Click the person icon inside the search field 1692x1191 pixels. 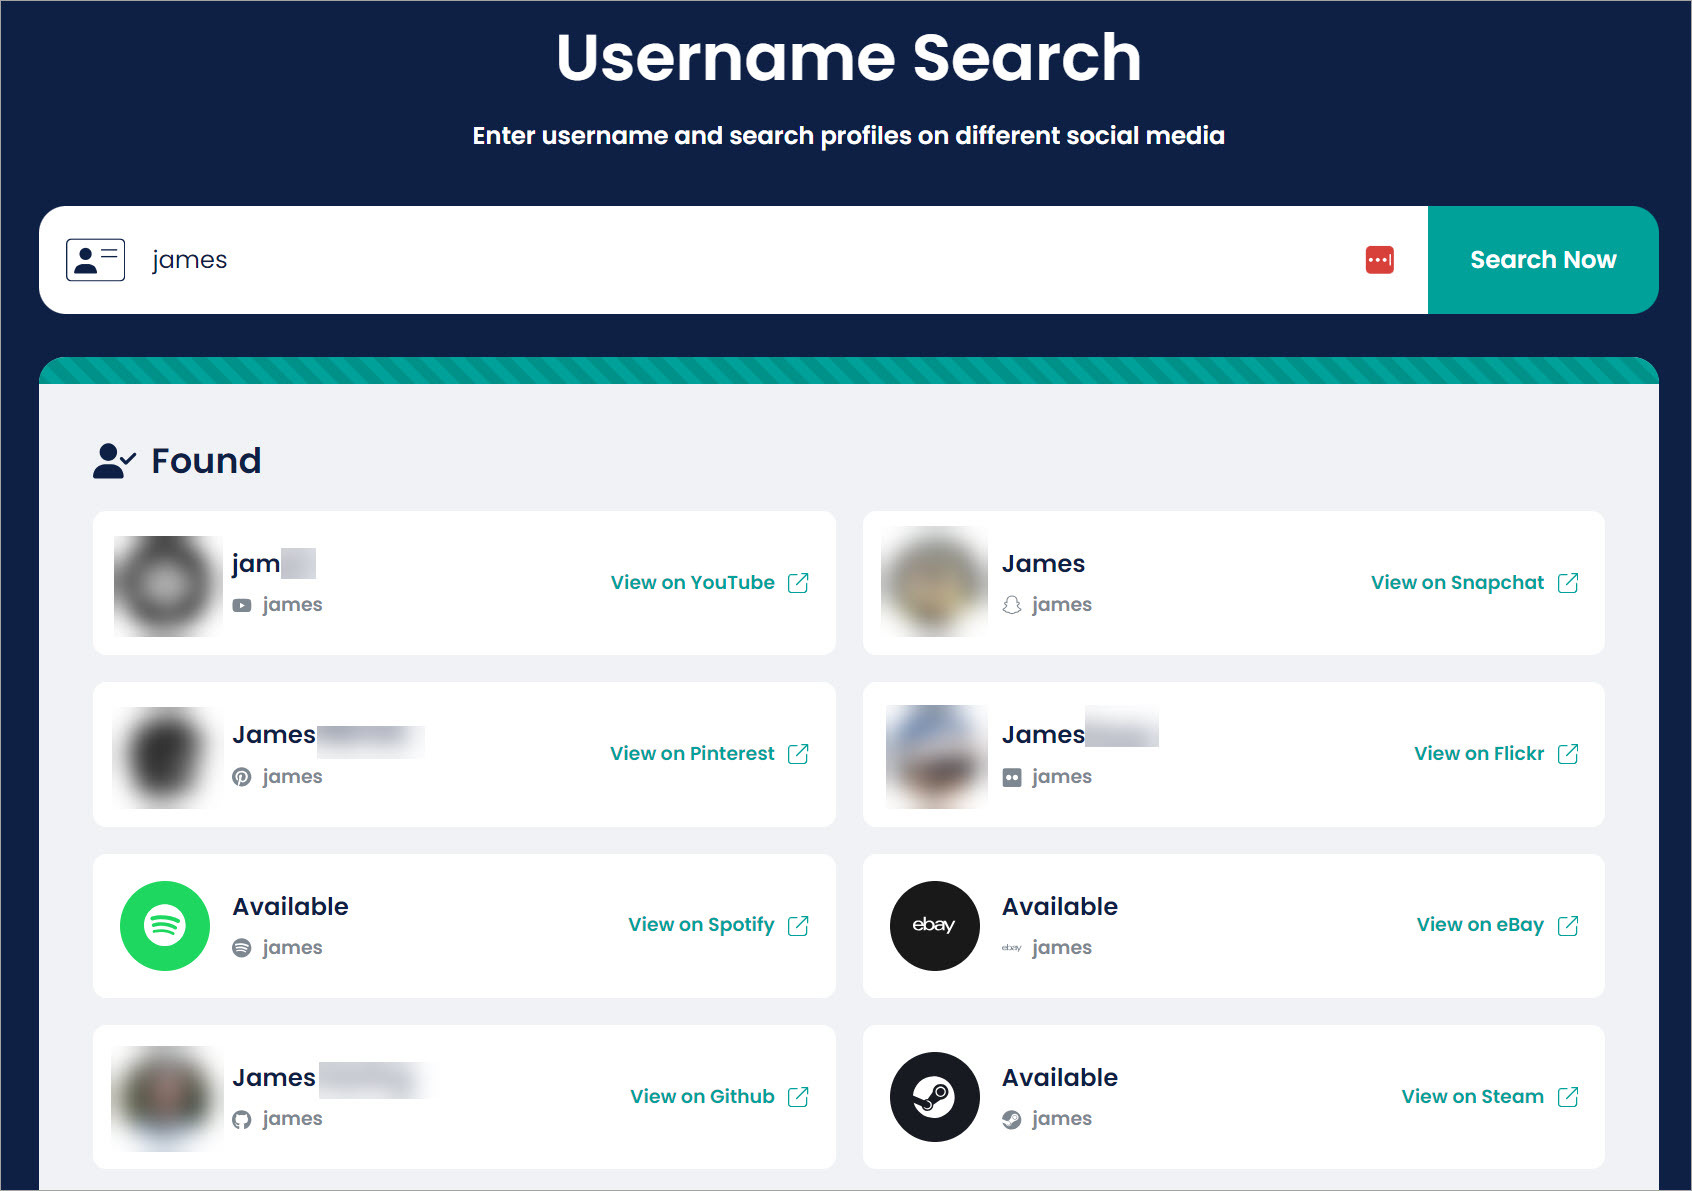coord(94,259)
